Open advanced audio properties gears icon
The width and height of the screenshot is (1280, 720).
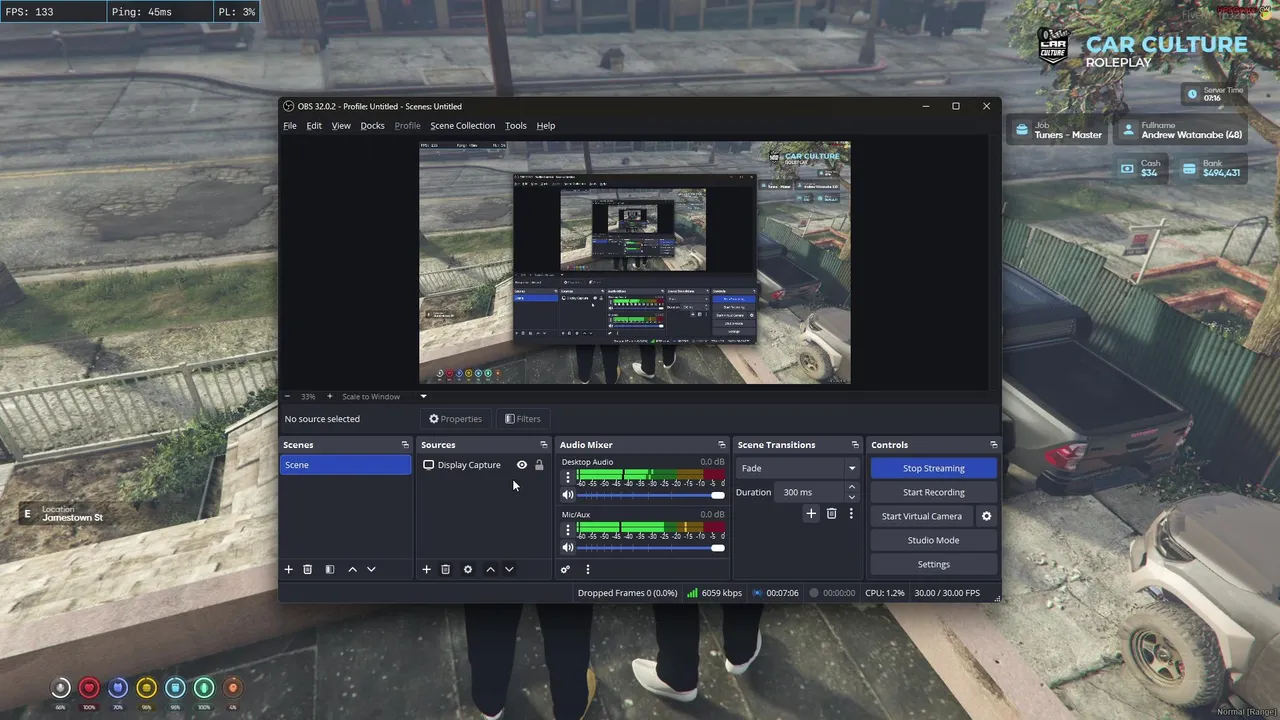pyautogui.click(x=565, y=569)
